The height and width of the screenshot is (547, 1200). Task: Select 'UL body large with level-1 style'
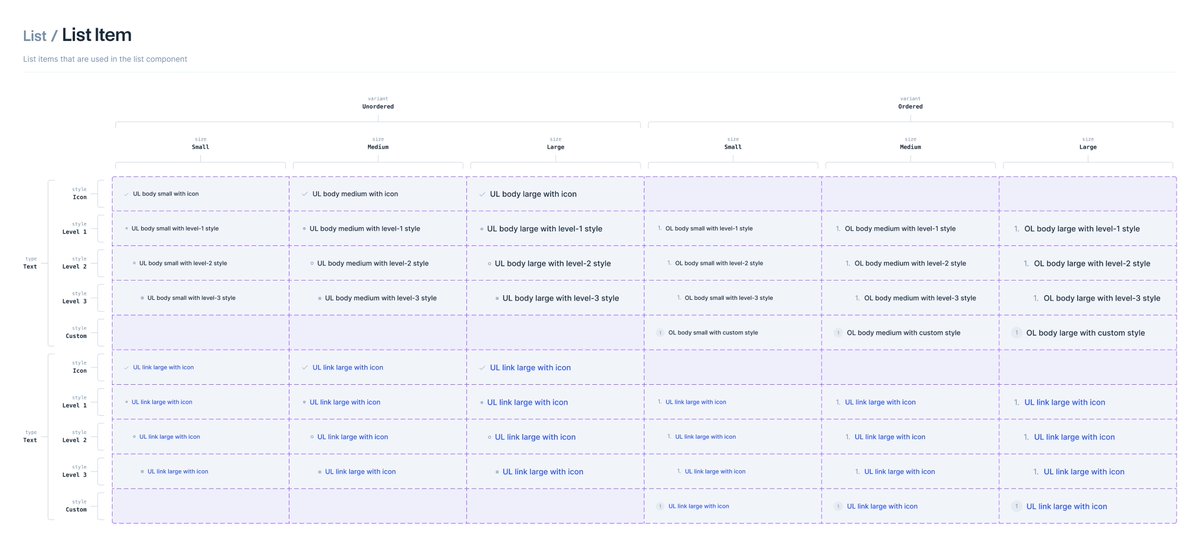tap(546, 229)
